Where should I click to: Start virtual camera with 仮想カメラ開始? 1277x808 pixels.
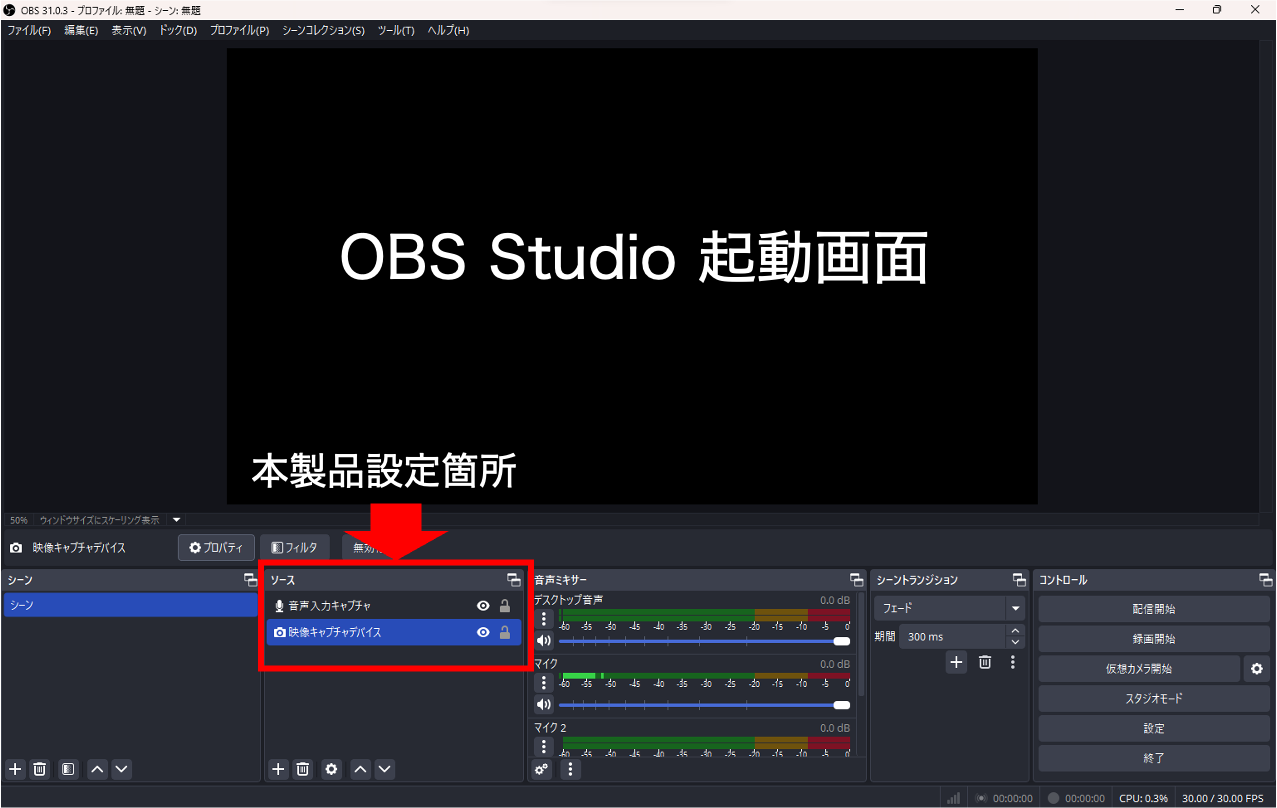tap(1139, 669)
